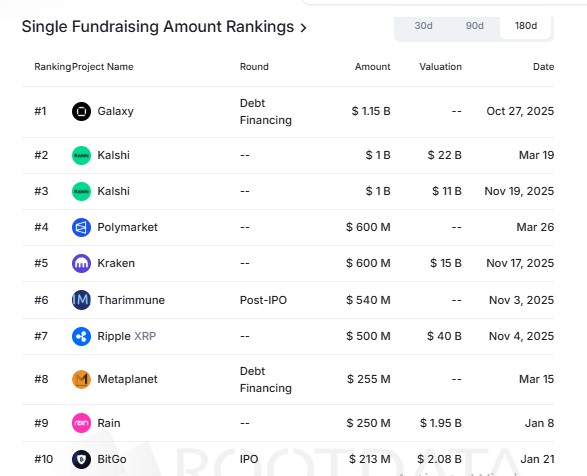587x476 pixels.
Task: Click the Ranking column header
Action: point(52,67)
